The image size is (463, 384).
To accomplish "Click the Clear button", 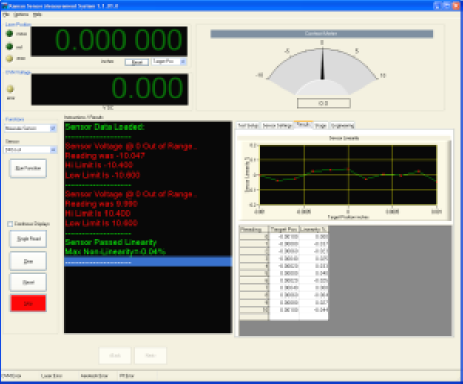I will (28, 261).
